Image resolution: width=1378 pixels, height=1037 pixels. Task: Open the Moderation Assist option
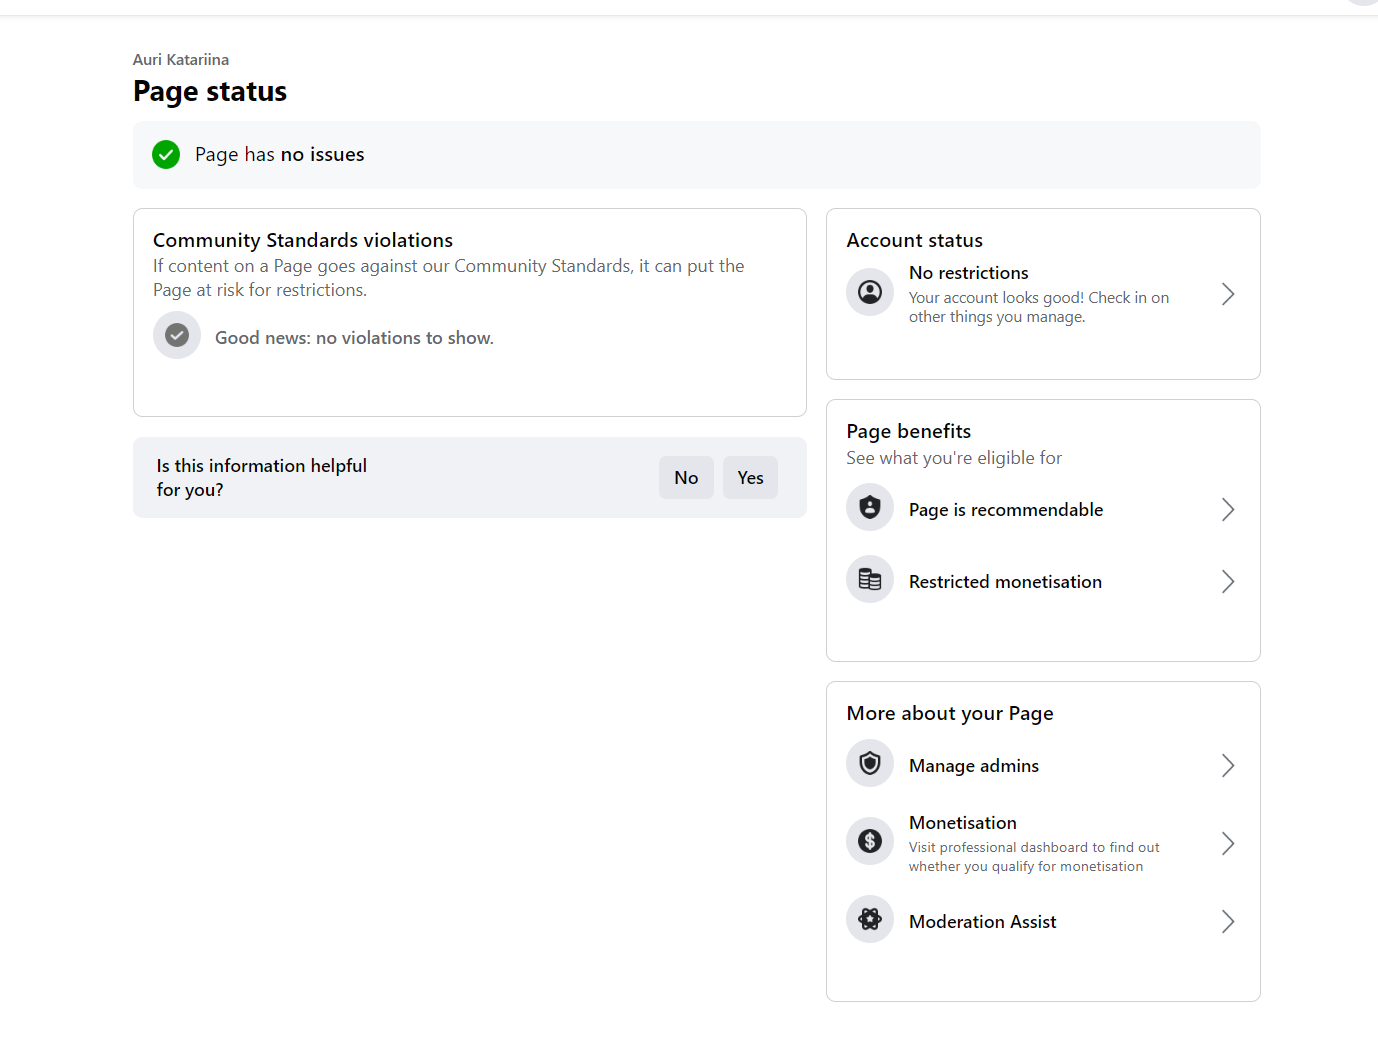click(1043, 922)
